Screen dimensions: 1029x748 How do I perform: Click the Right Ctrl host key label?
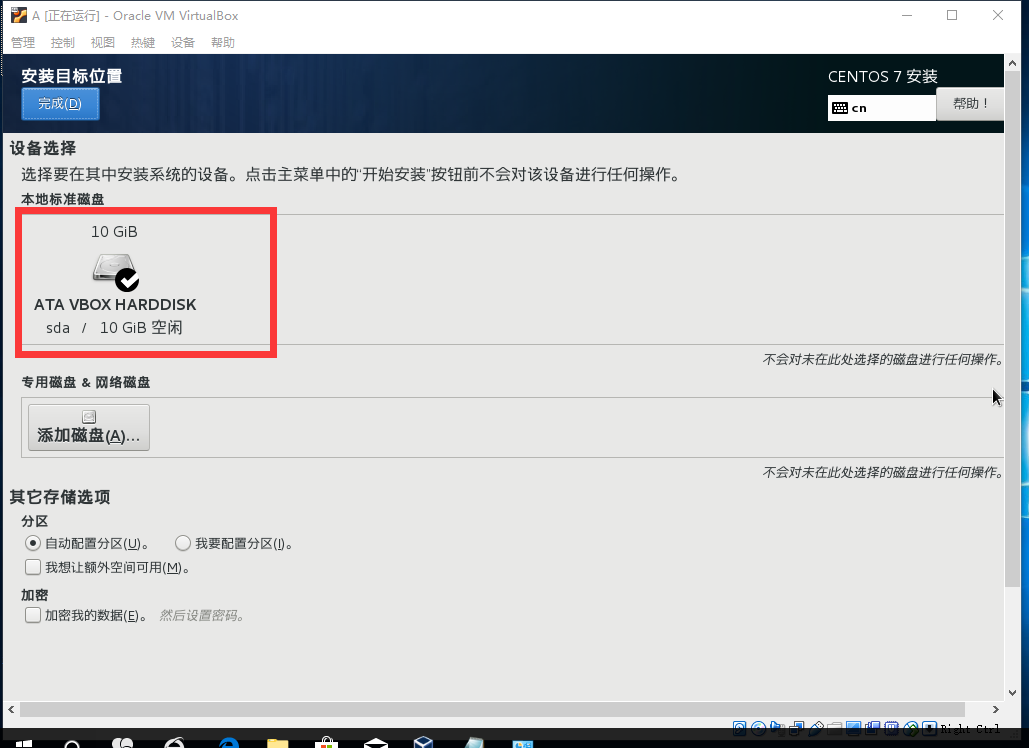pyautogui.click(x=970, y=729)
